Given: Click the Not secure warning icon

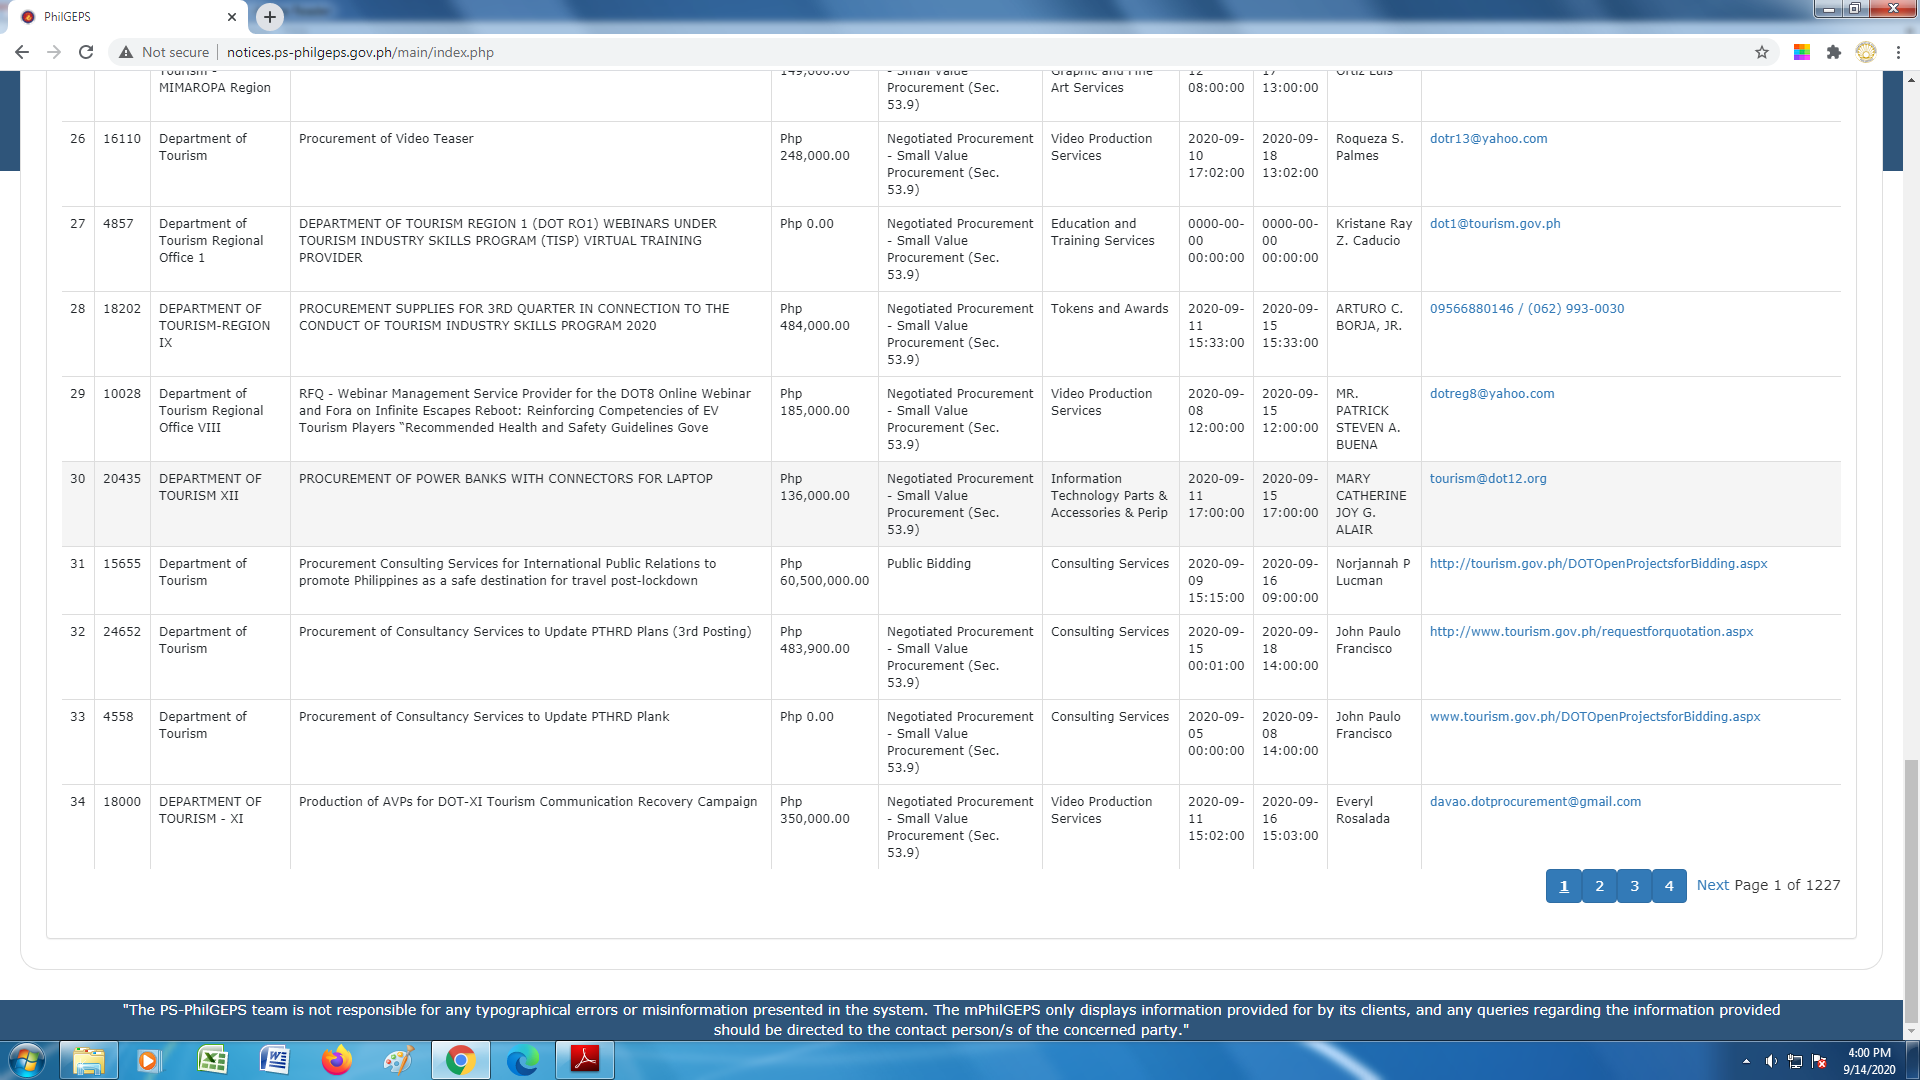Looking at the screenshot, I should tap(126, 52).
